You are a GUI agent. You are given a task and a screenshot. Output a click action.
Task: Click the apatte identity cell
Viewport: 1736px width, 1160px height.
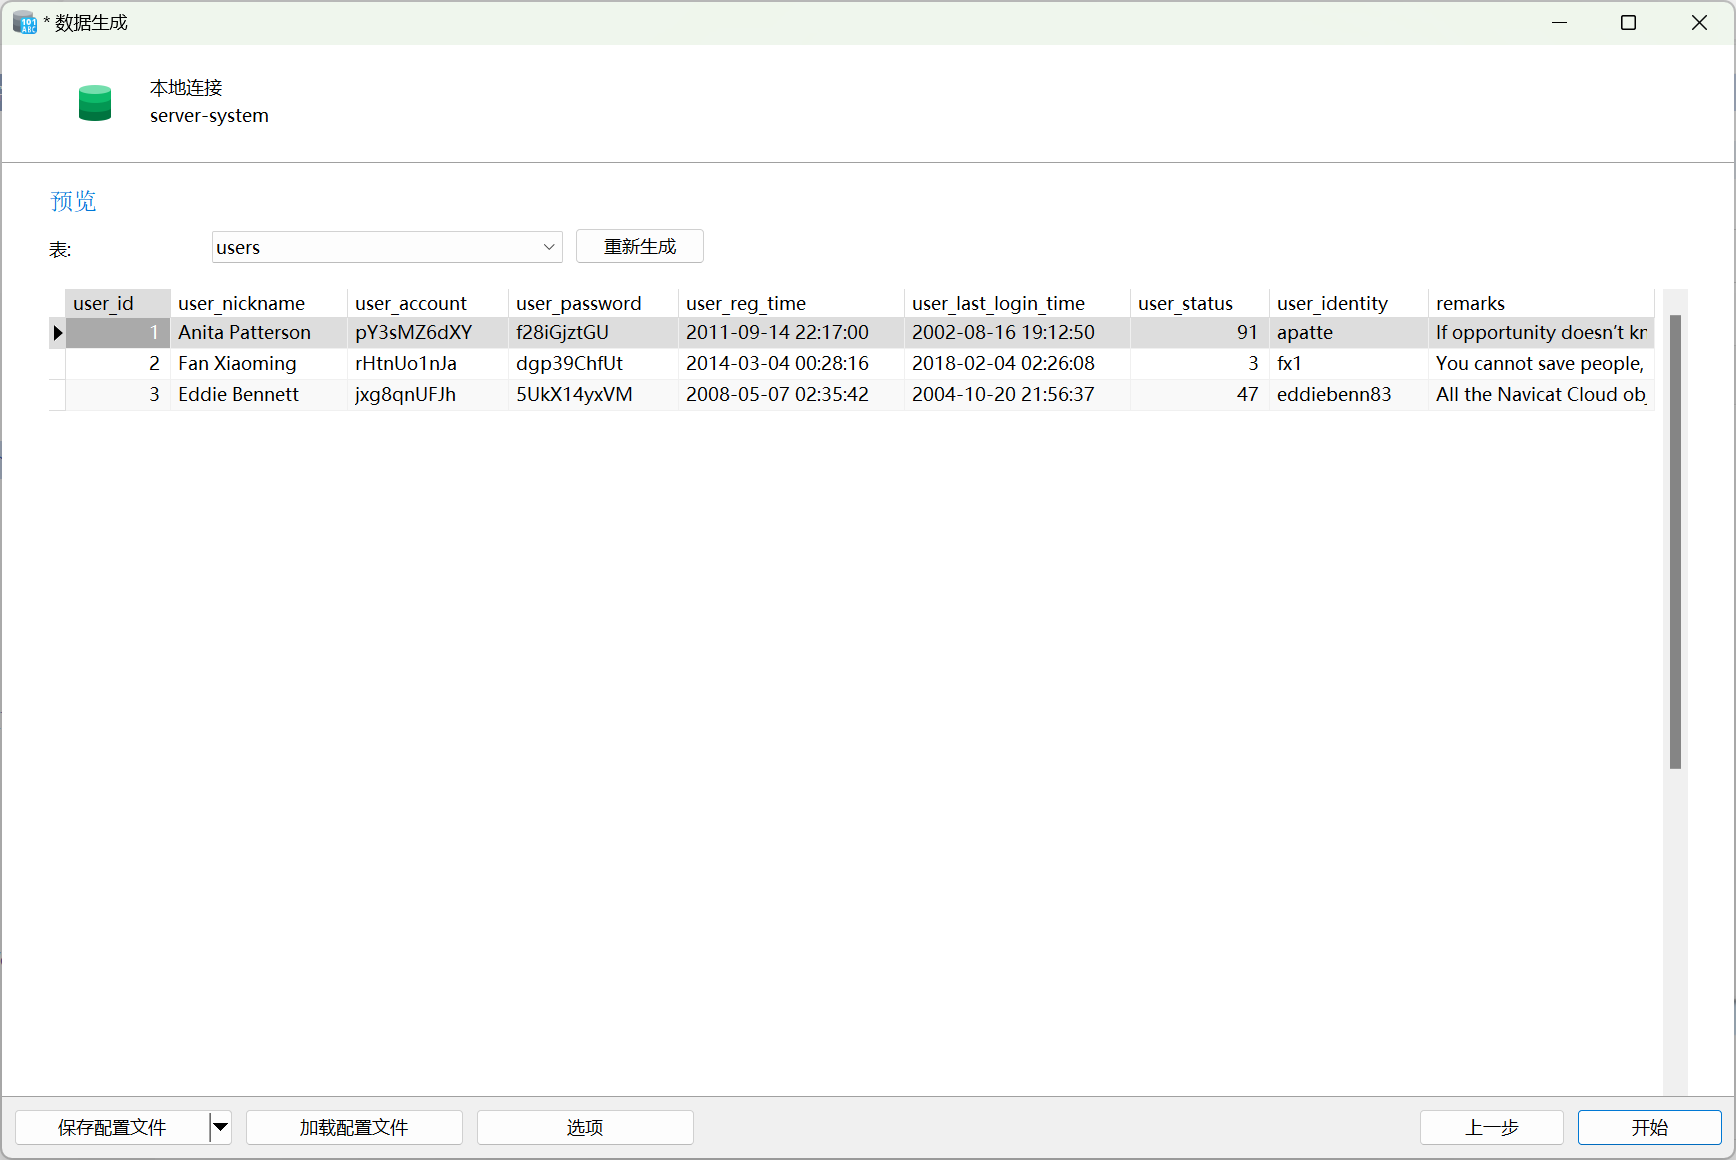coord(1348,333)
